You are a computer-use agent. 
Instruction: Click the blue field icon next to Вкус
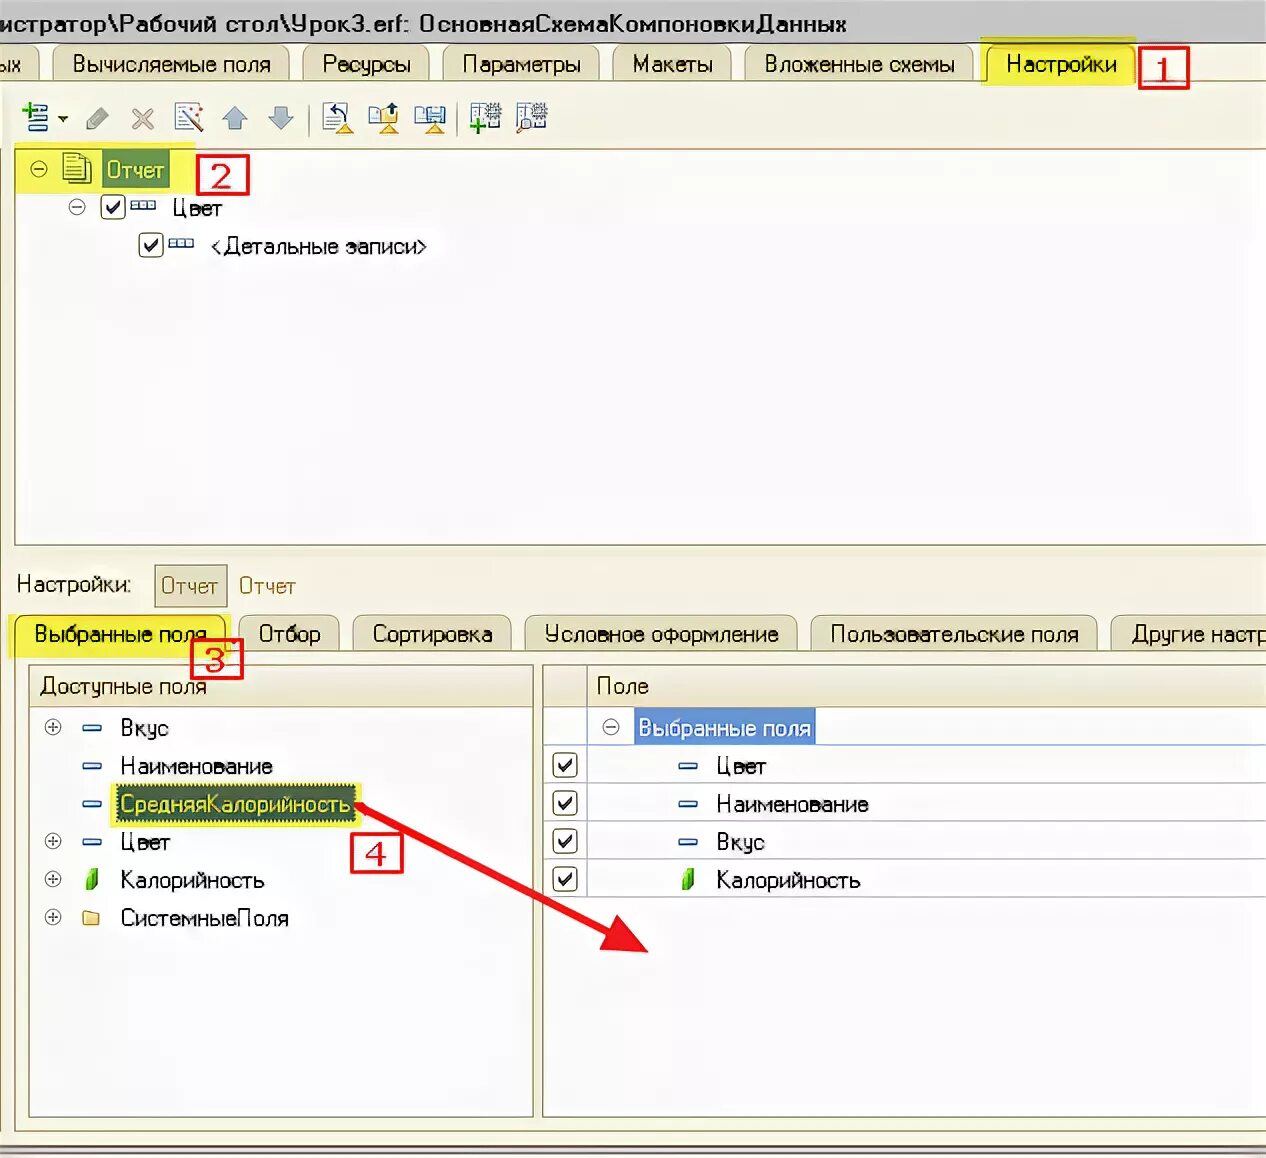click(x=92, y=727)
